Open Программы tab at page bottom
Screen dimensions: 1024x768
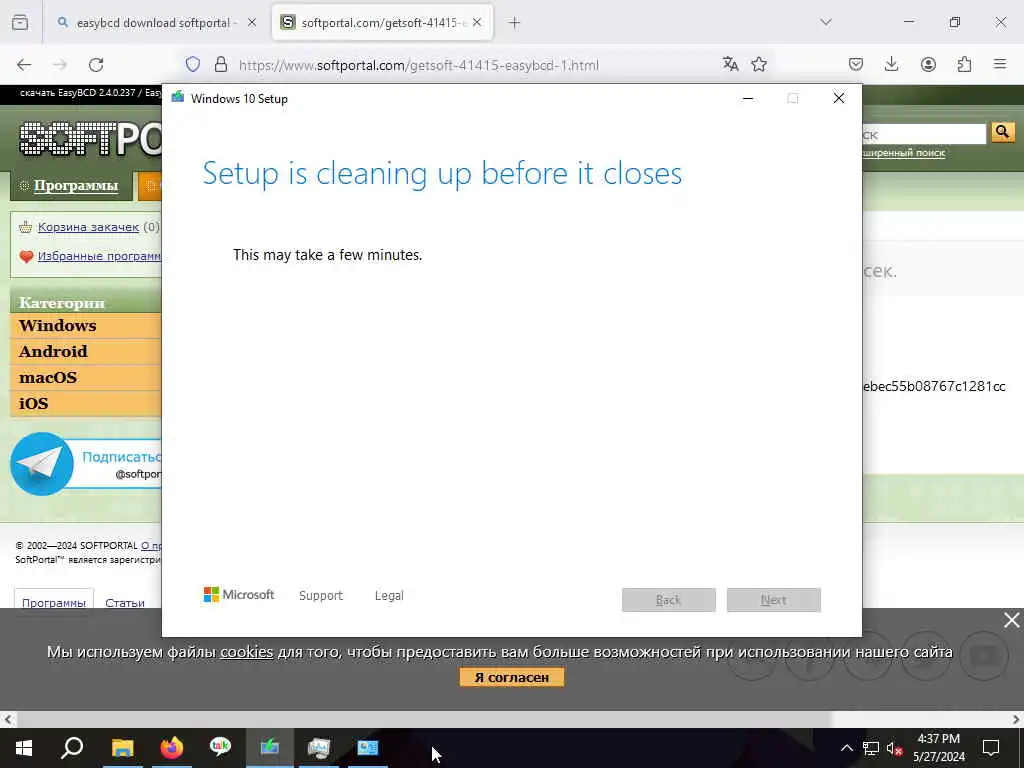pos(54,602)
